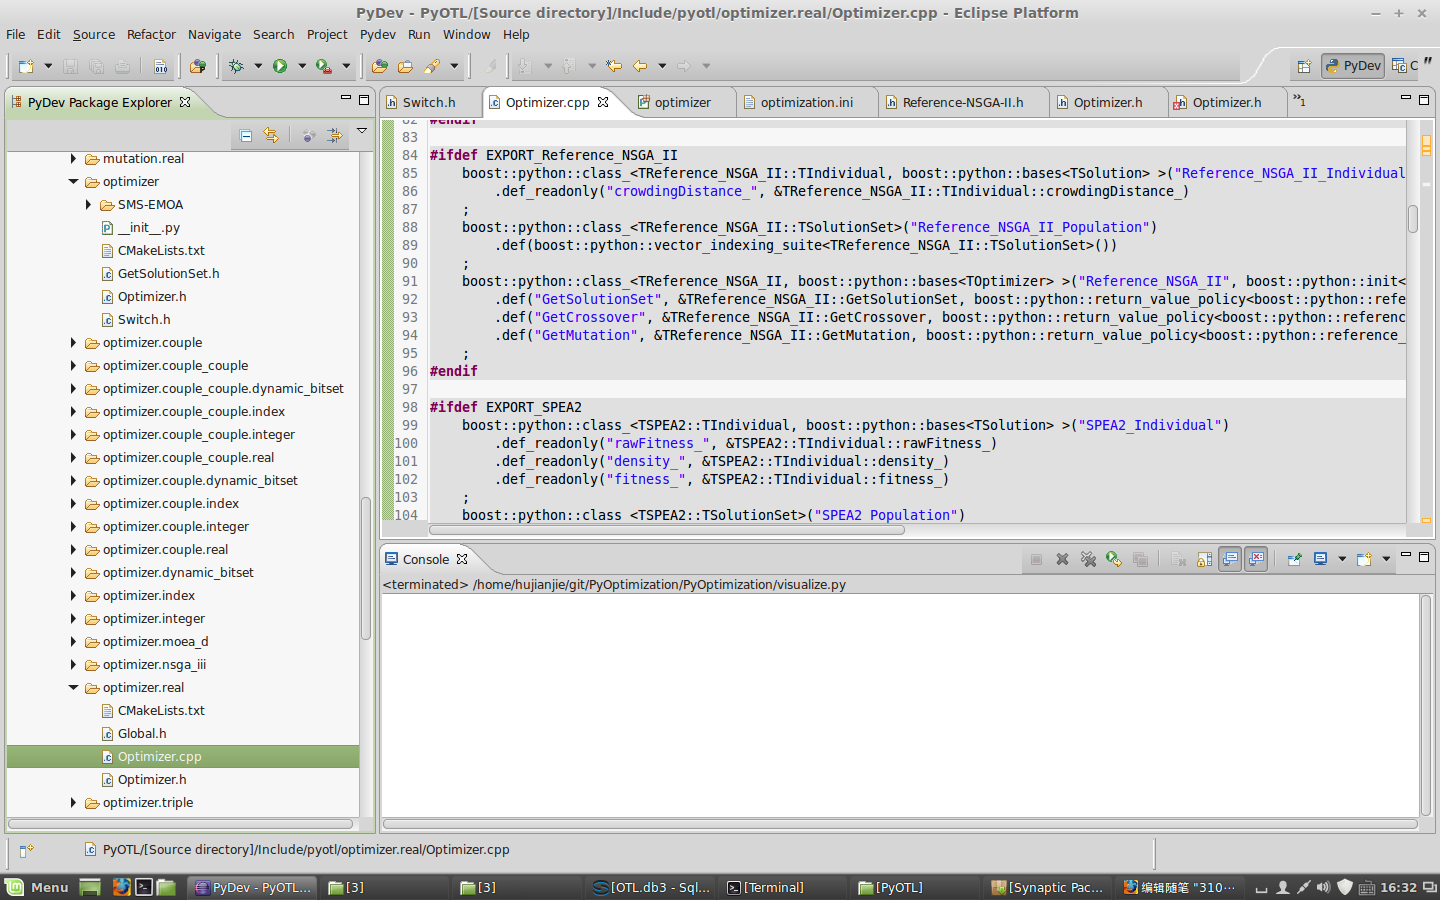Click the Back navigation arrow icon

click(x=640, y=66)
